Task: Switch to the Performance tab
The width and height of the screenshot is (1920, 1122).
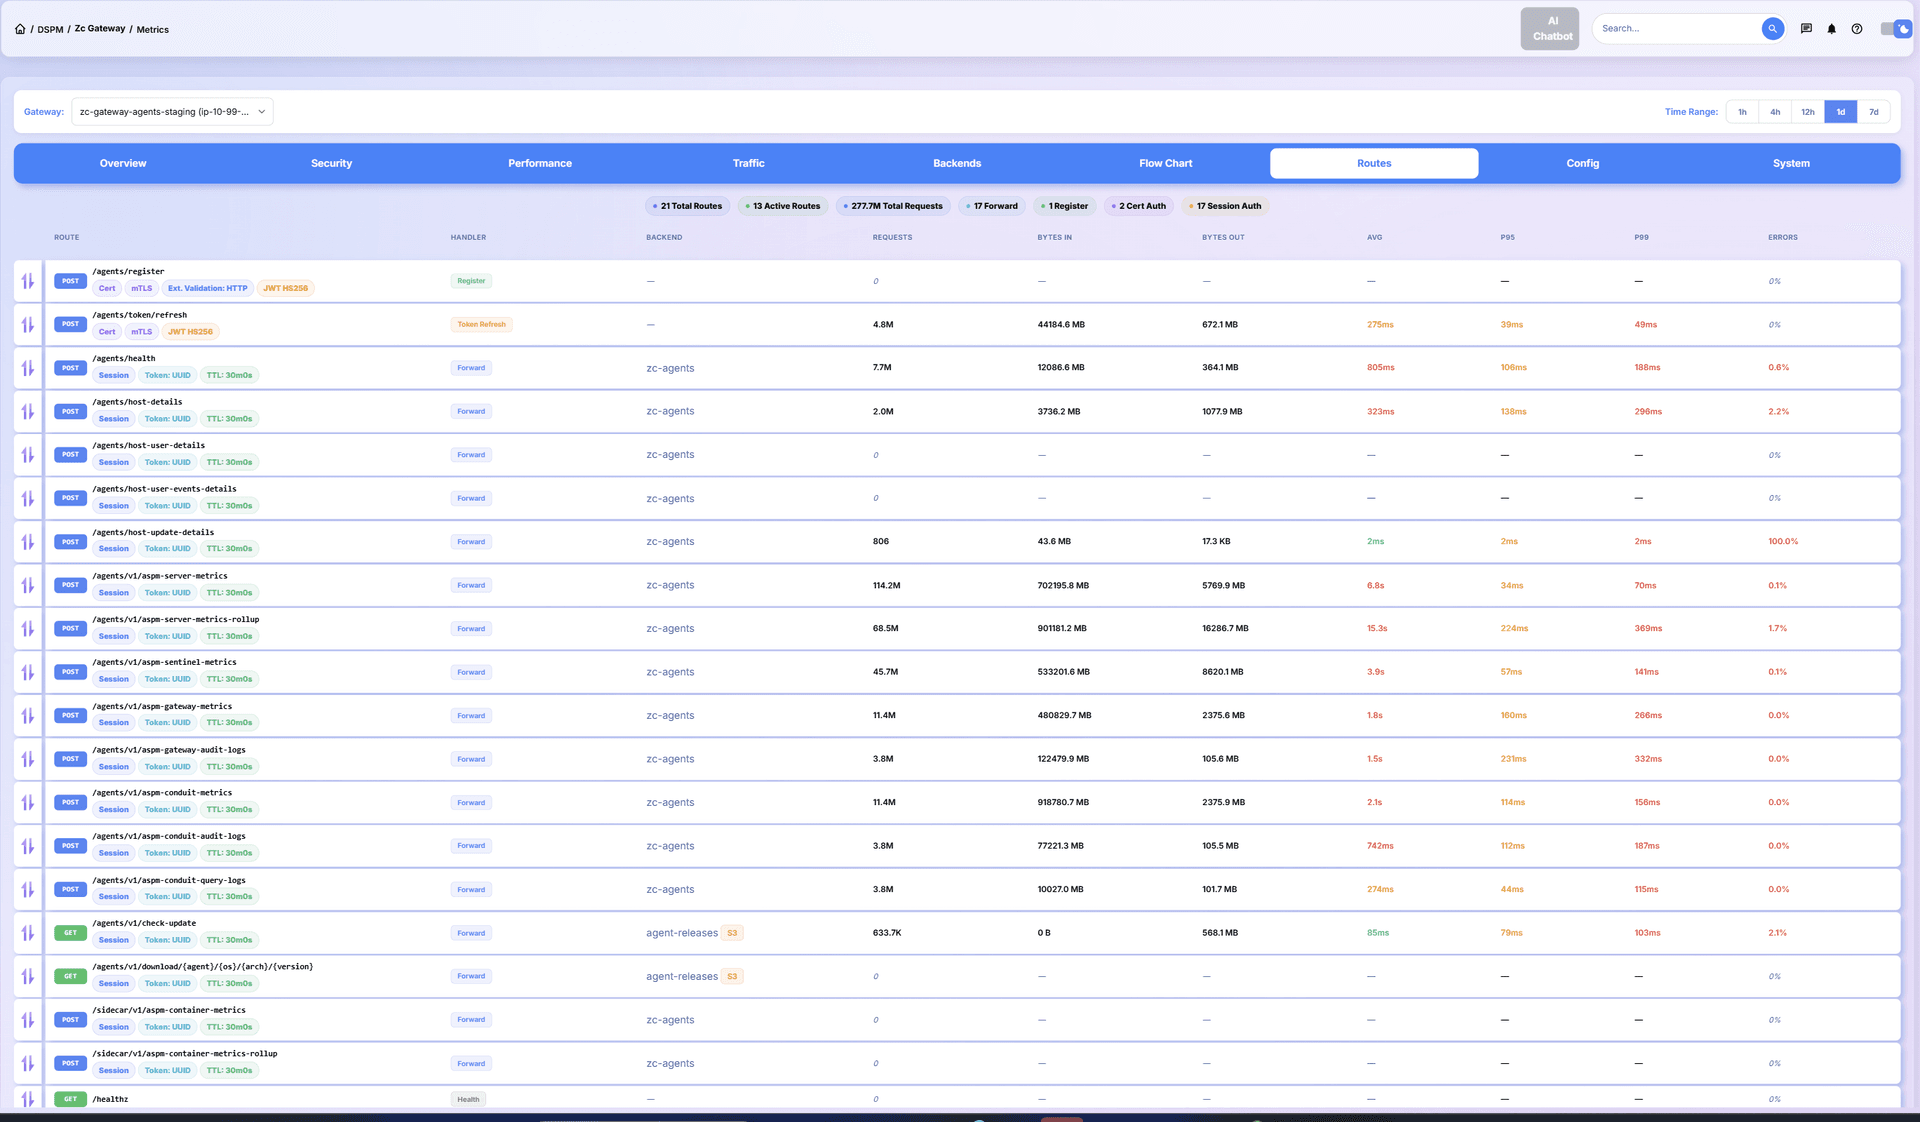Action: [540, 163]
